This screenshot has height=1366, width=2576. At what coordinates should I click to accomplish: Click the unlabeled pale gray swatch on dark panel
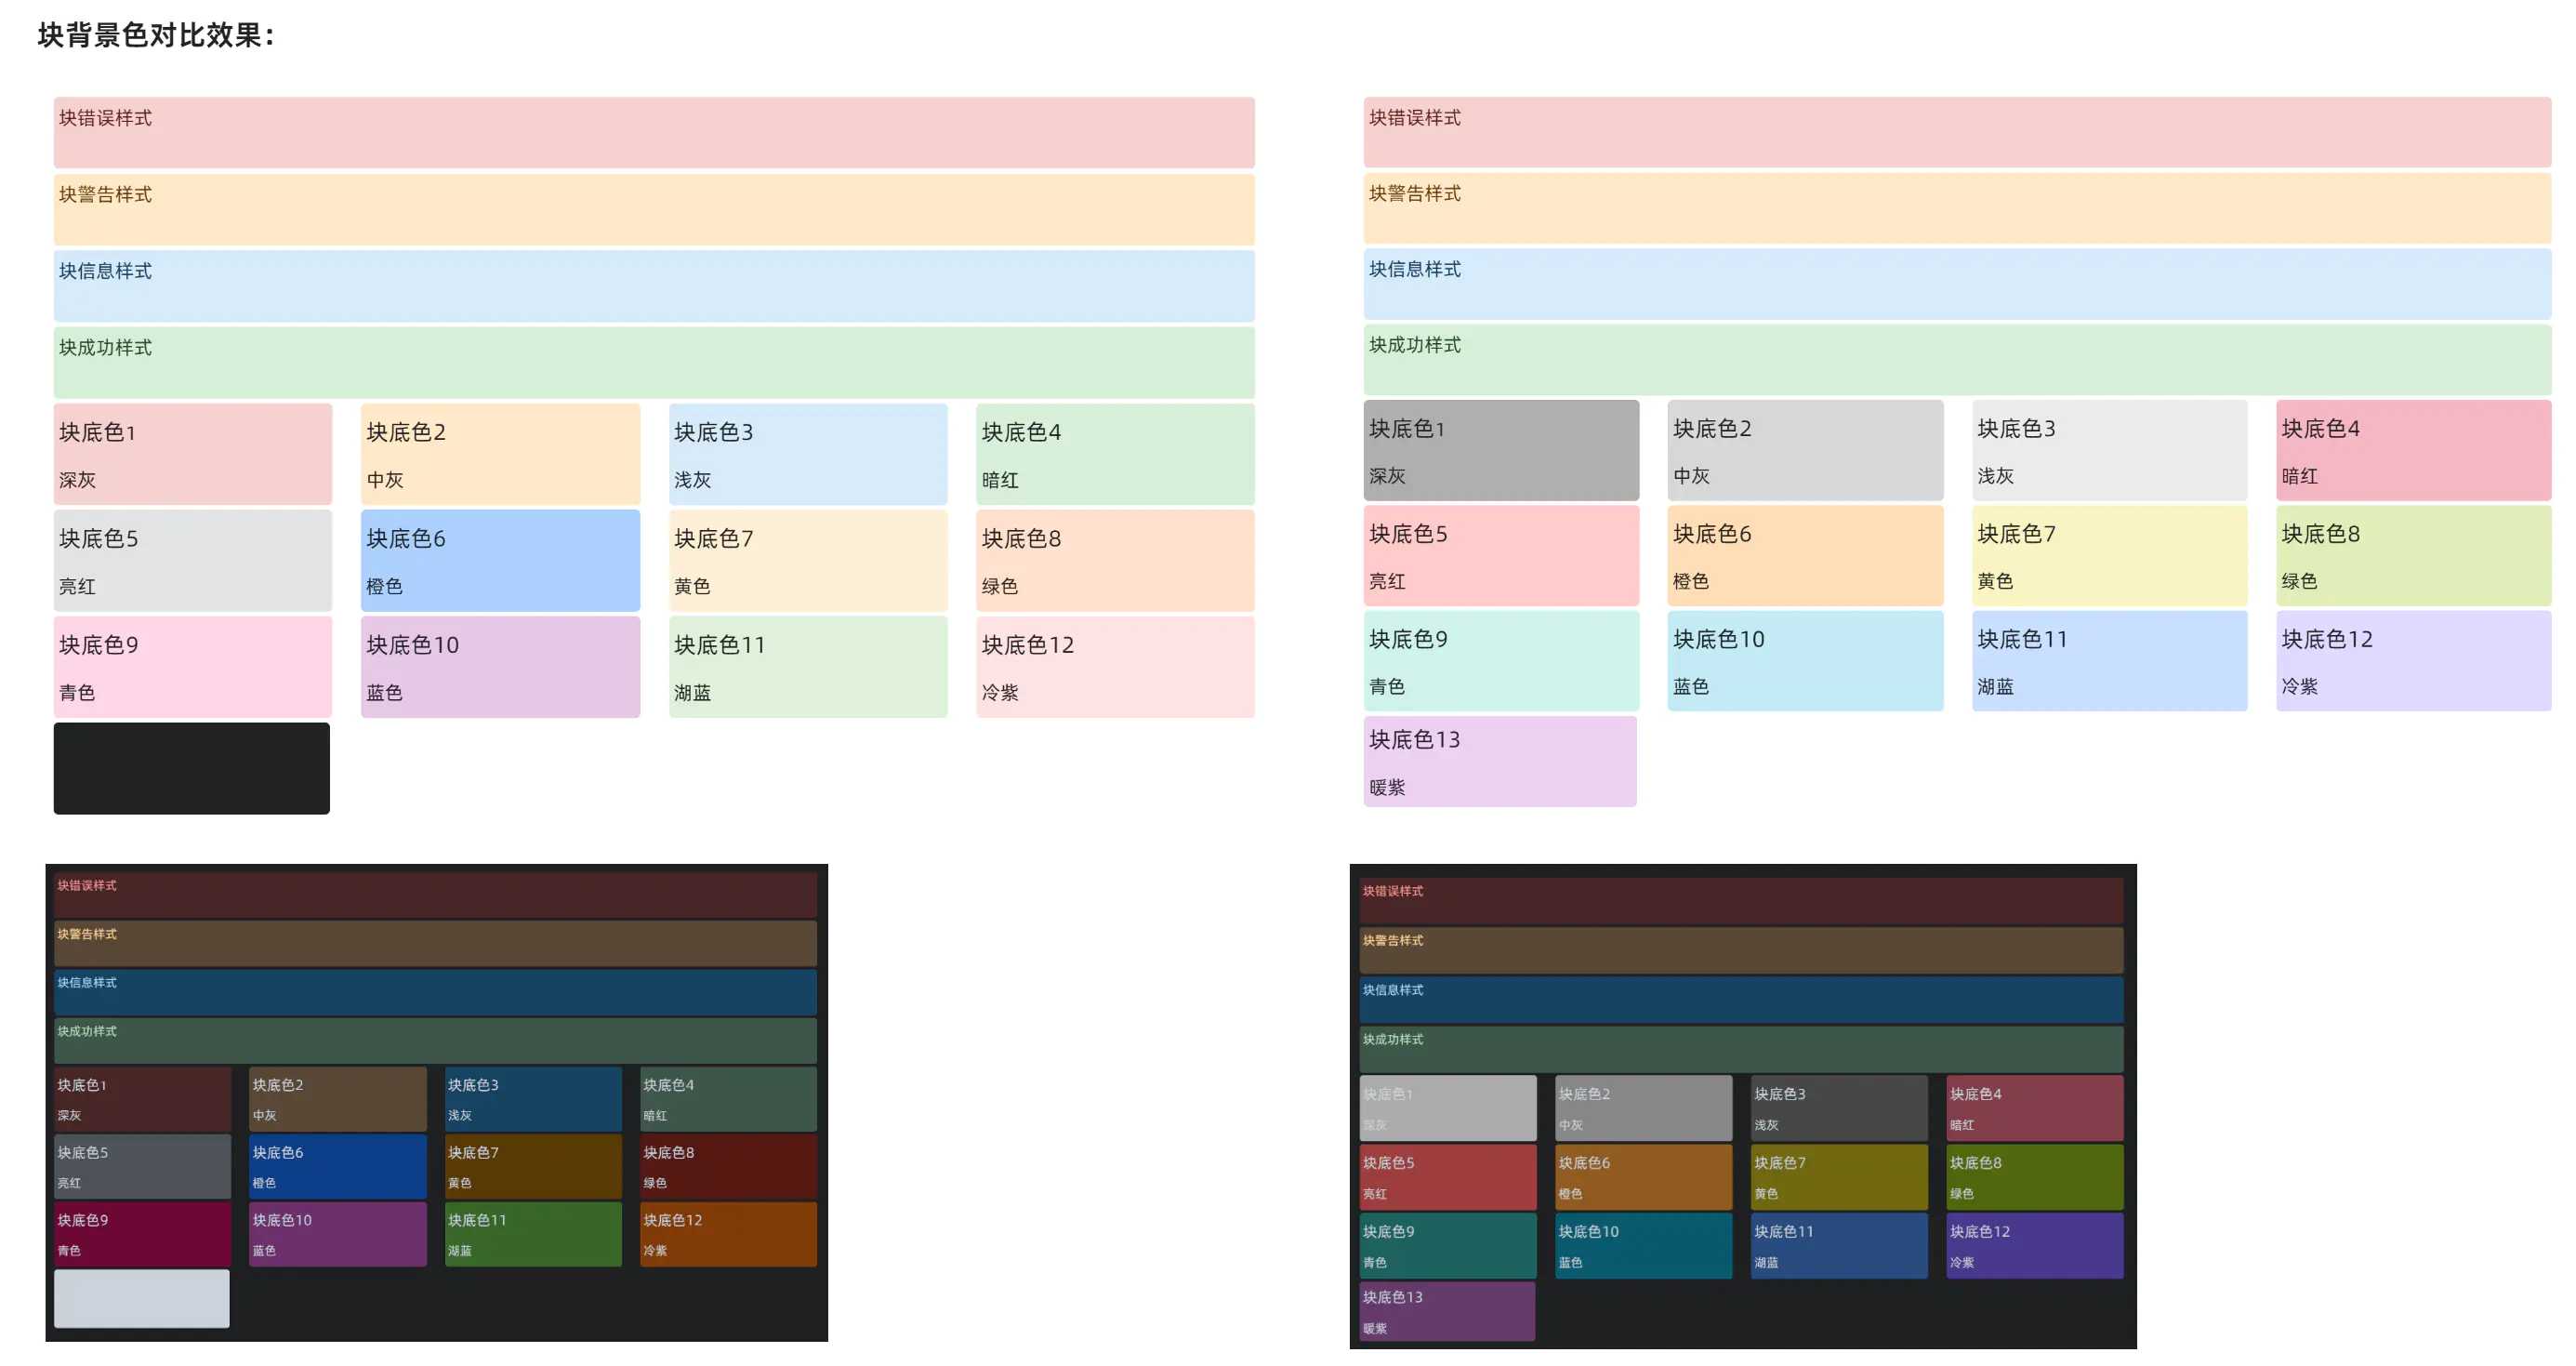pyautogui.click(x=141, y=1298)
